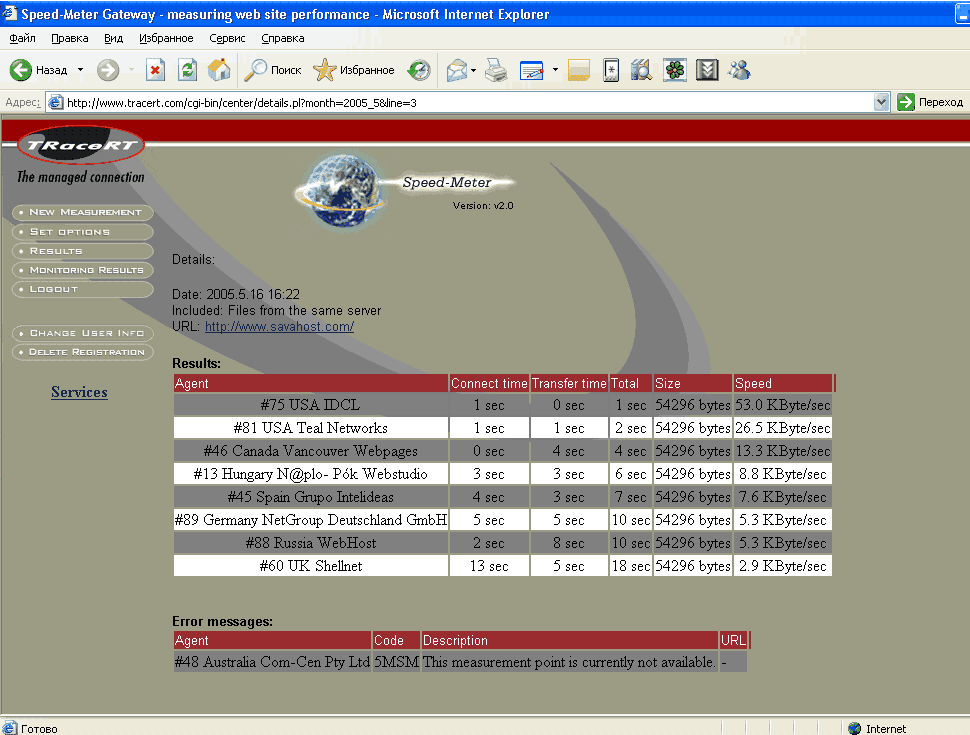Open the Services link
The height and width of the screenshot is (735, 970).
click(79, 392)
